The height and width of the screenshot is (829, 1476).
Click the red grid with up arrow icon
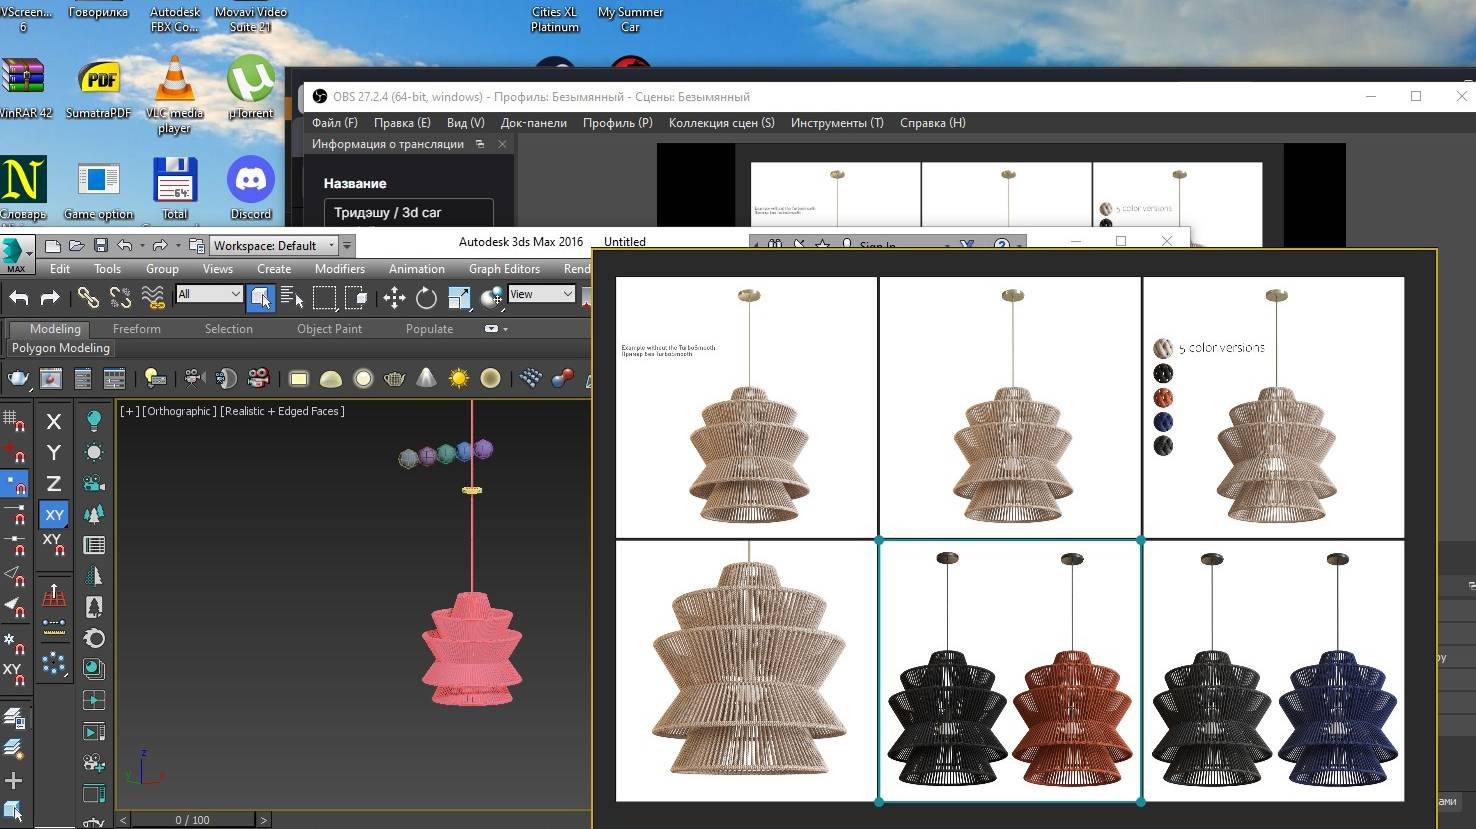(54, 597)
